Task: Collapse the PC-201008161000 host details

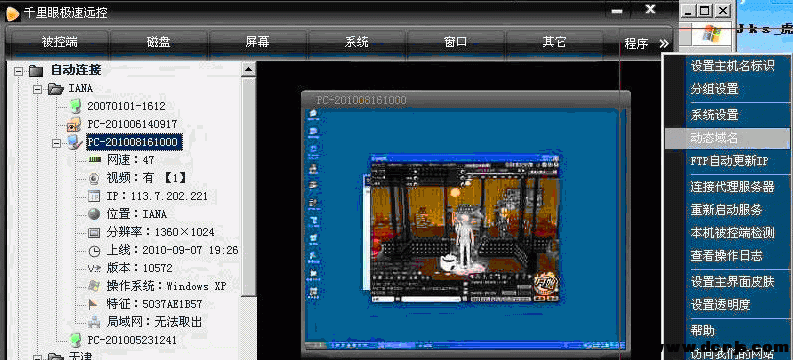Action: click(56, 143)
